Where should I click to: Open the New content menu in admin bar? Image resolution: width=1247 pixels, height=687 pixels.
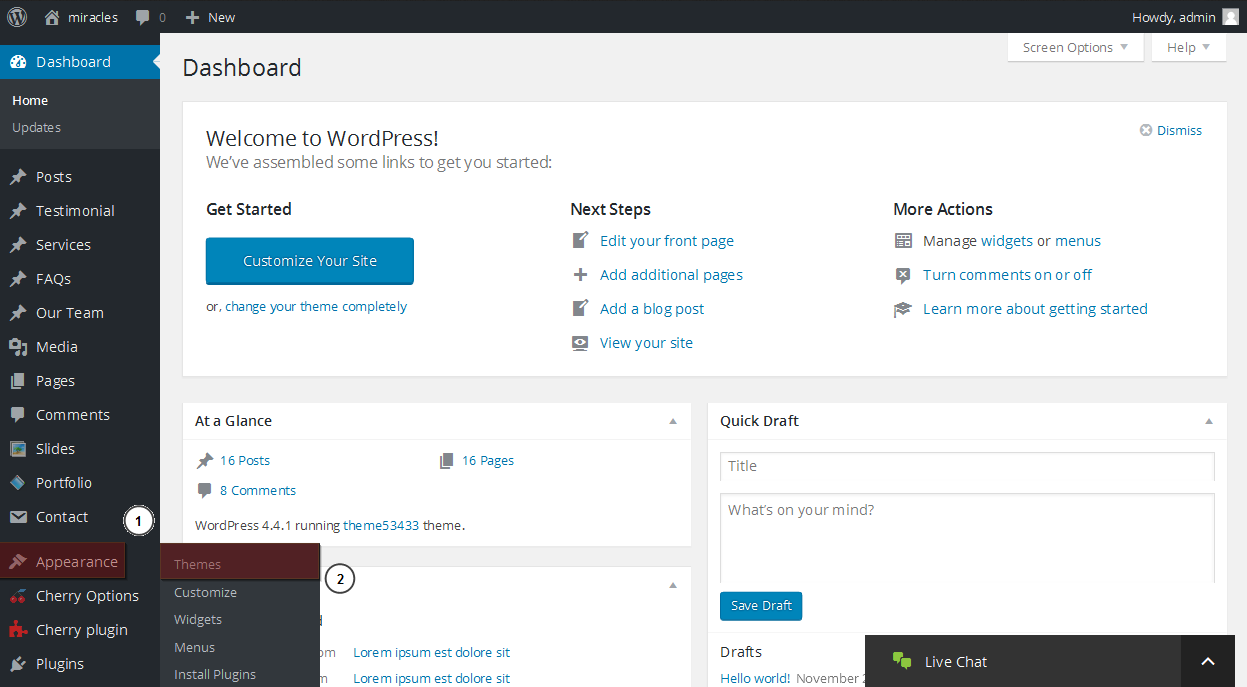pos(210,17)
